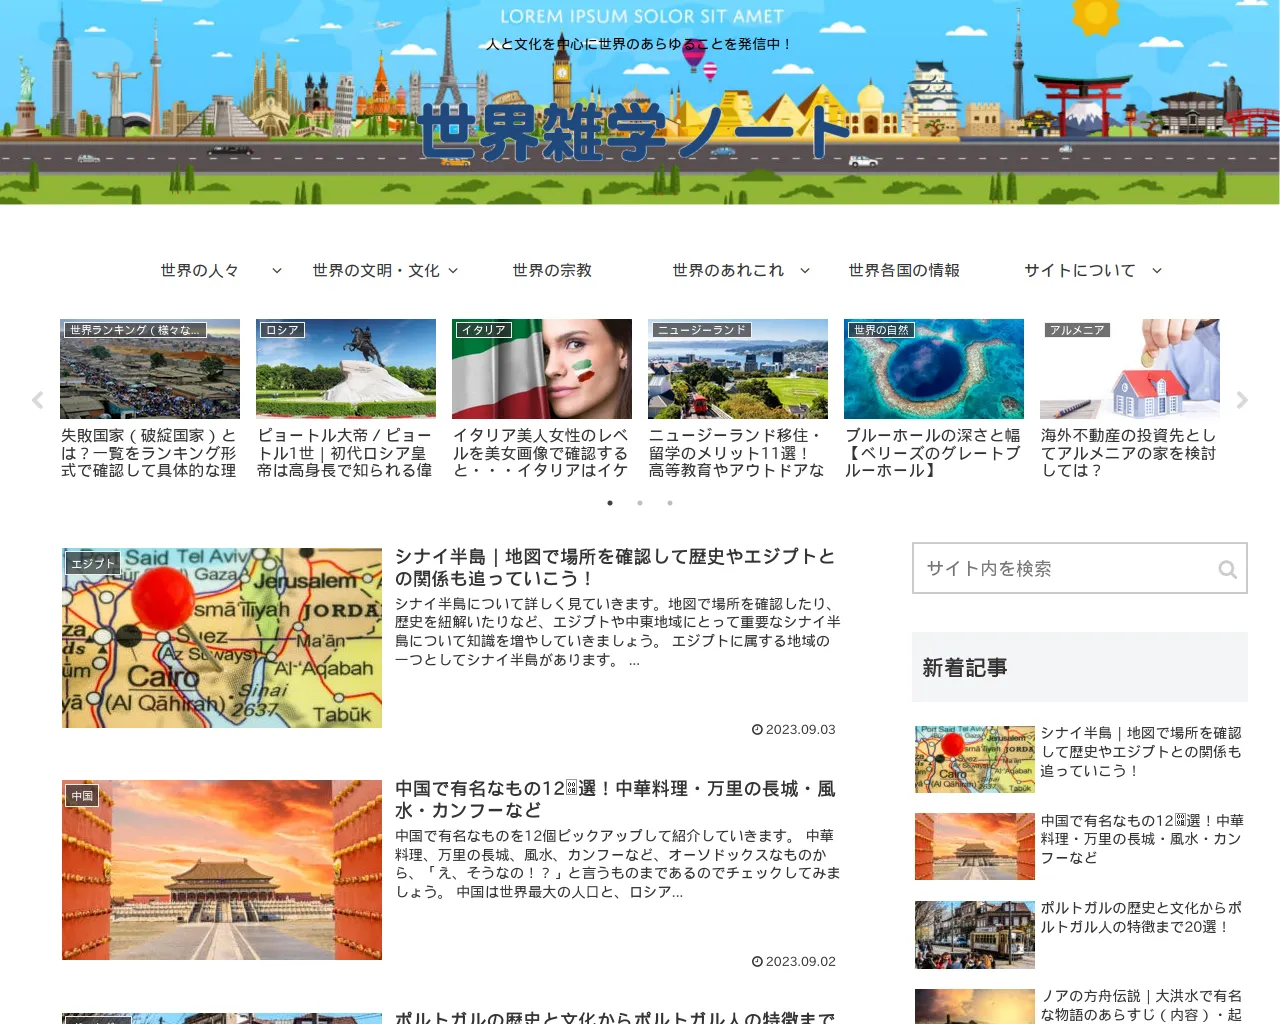Open ピョートル大帝 carousel article title
Image resolution: width=1280 pixels, height=1024 pixels.
[345, 453]
